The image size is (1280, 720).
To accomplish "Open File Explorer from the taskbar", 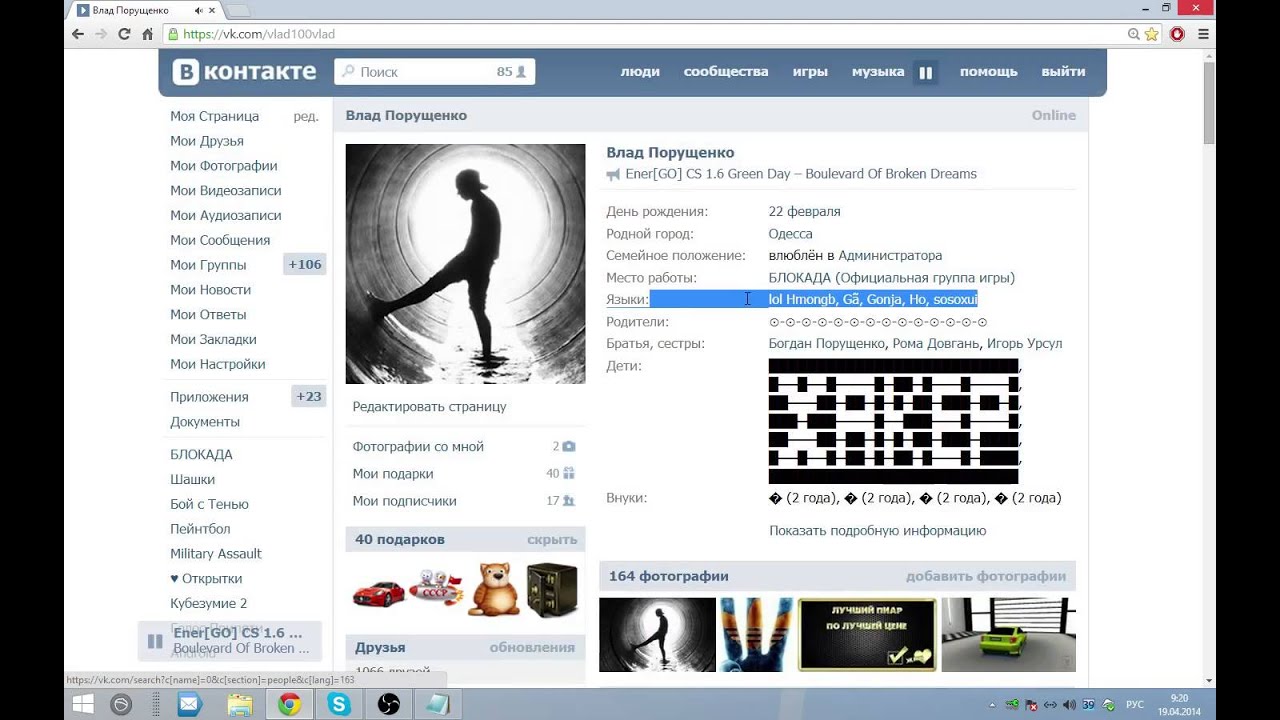I will click(x=239, y=704).
